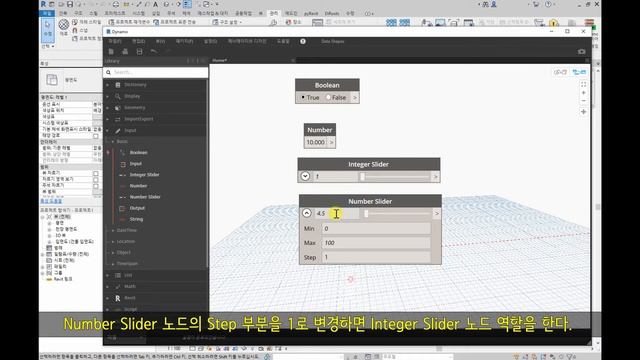
Task: Expand the Integer Slider node settings chevron
Action: (305, 176)
